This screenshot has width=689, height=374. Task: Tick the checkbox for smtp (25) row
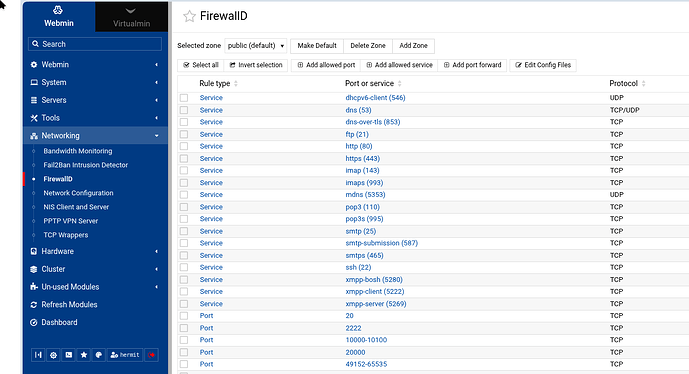184,231
